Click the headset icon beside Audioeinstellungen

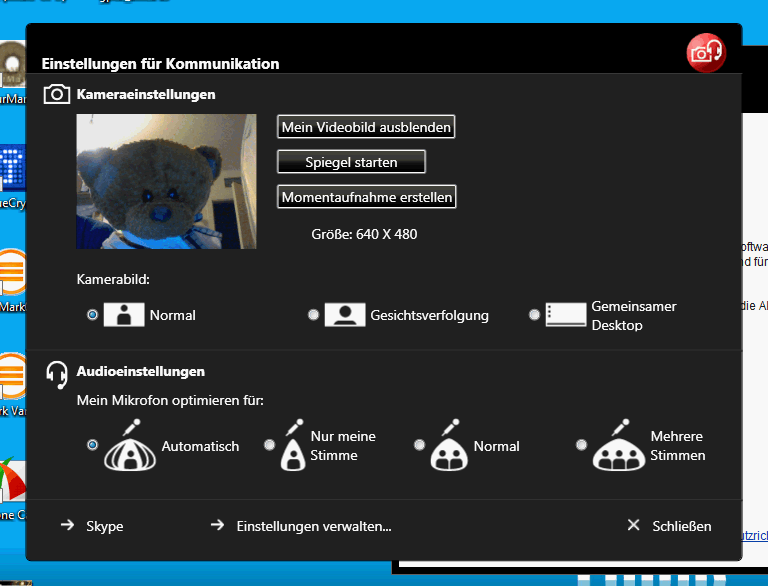(57, 372)
